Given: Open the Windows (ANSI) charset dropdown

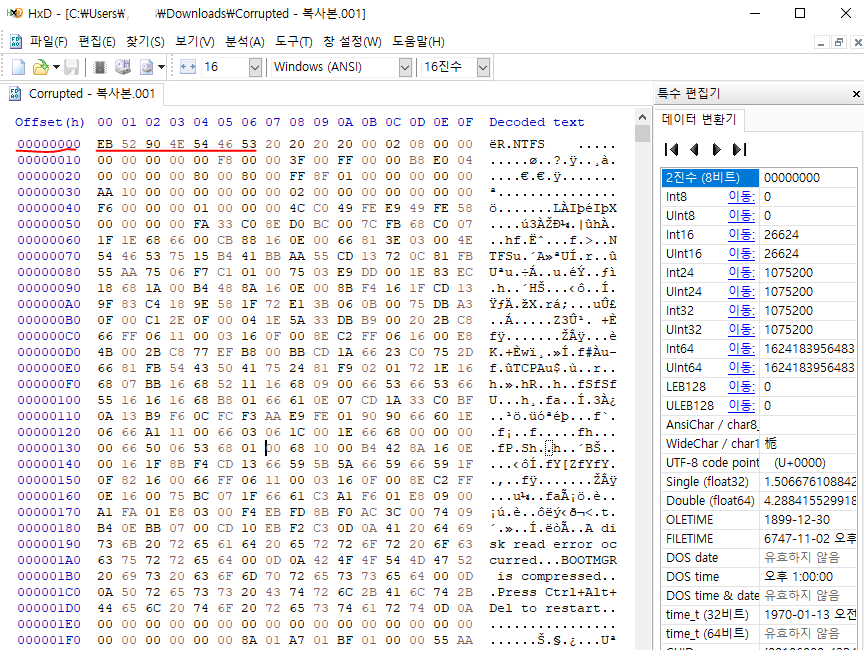Looking at the screenshot, I should click(x=405, y=67).
